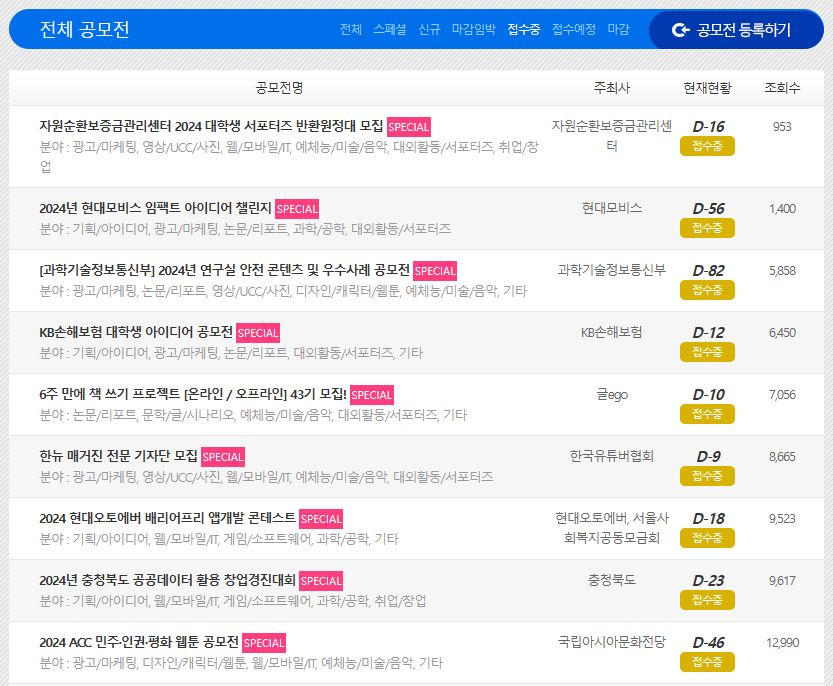Select the 마감임박 filter tab
Image resolution: width=833 pixels, height=686 pixels.
(x=474, y=29)
